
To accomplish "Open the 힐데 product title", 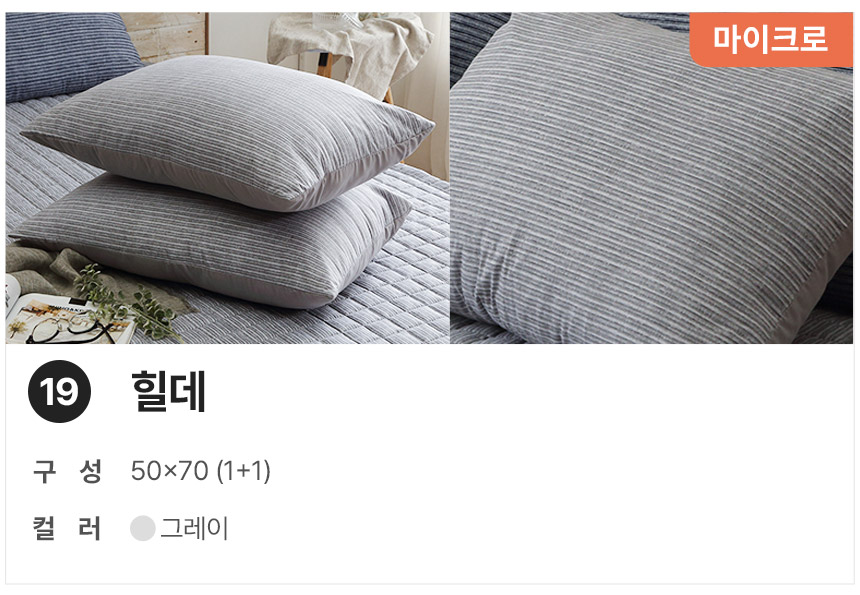I will (x=169, y=391).
